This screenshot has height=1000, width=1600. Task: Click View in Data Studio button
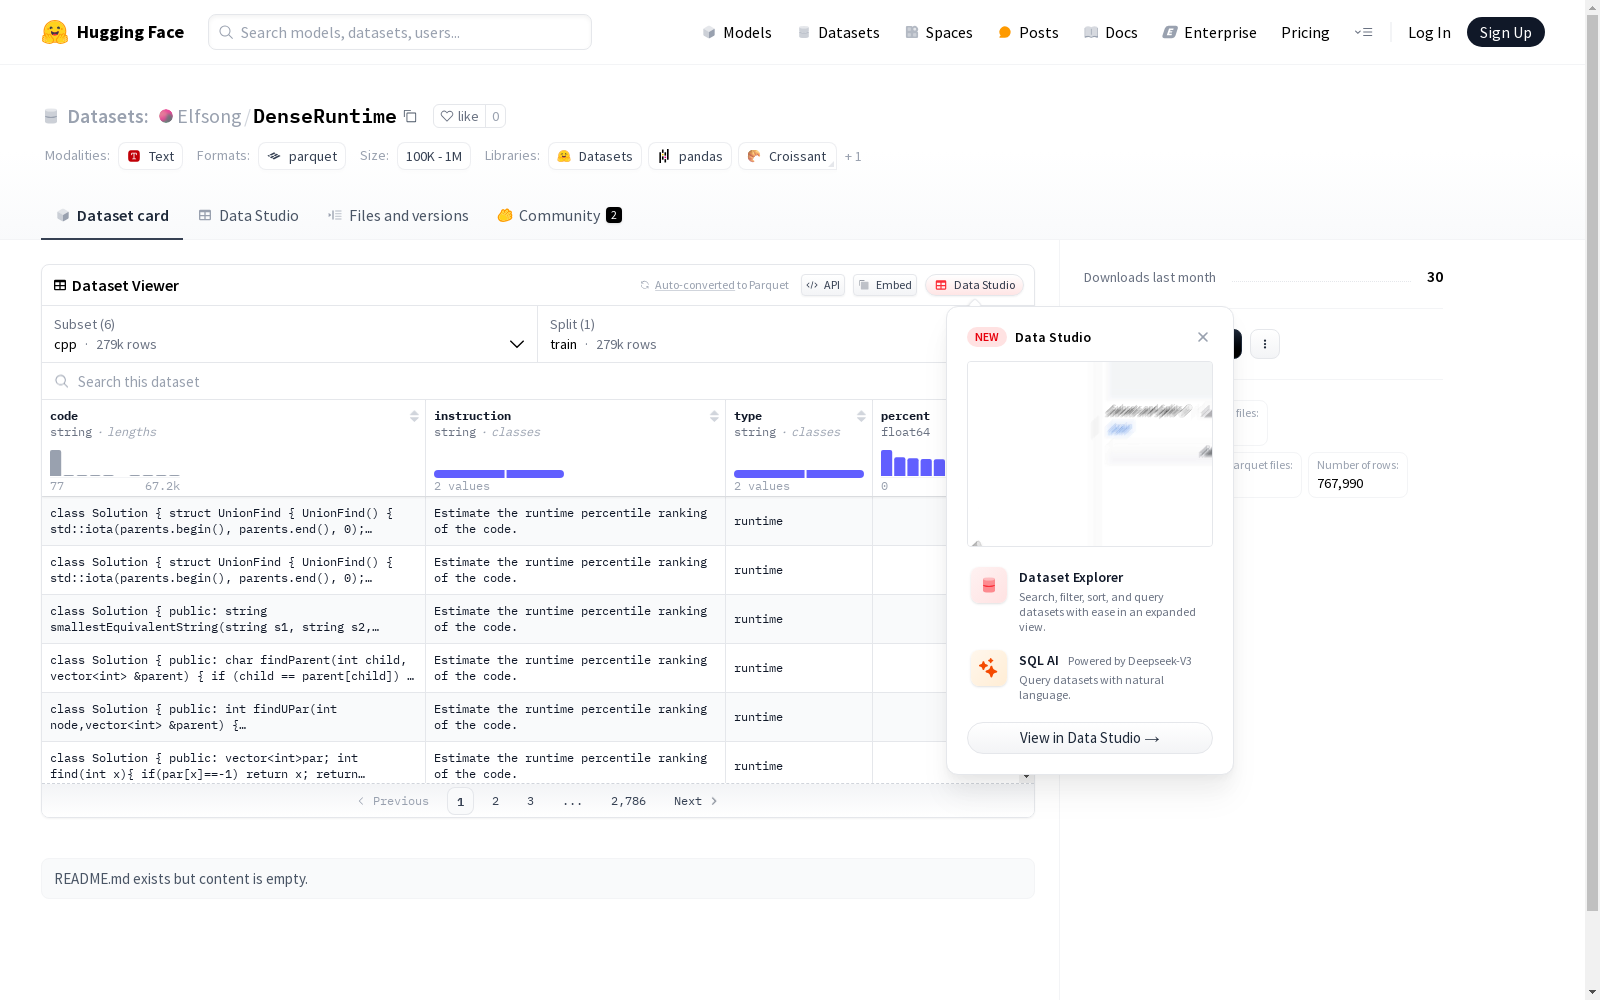(1090, 738)
